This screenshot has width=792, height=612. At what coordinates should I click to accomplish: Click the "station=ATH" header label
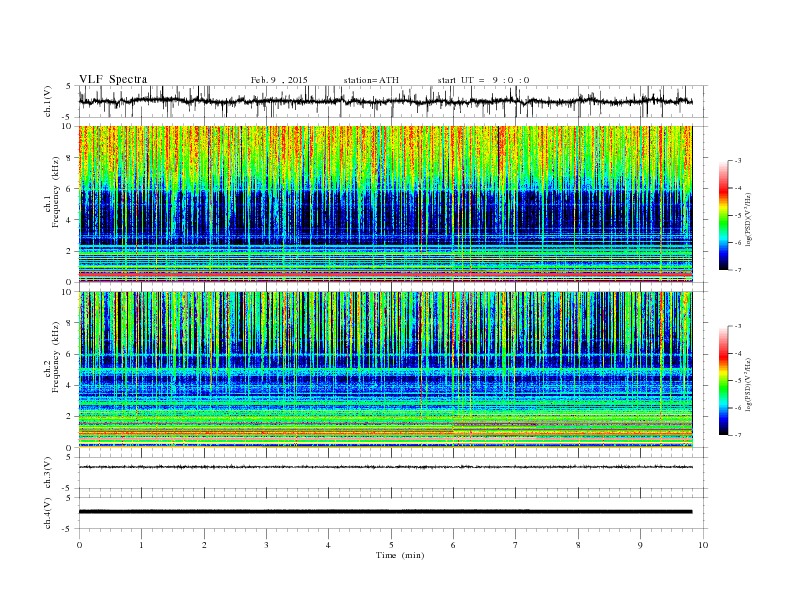[x=371, y=80]
